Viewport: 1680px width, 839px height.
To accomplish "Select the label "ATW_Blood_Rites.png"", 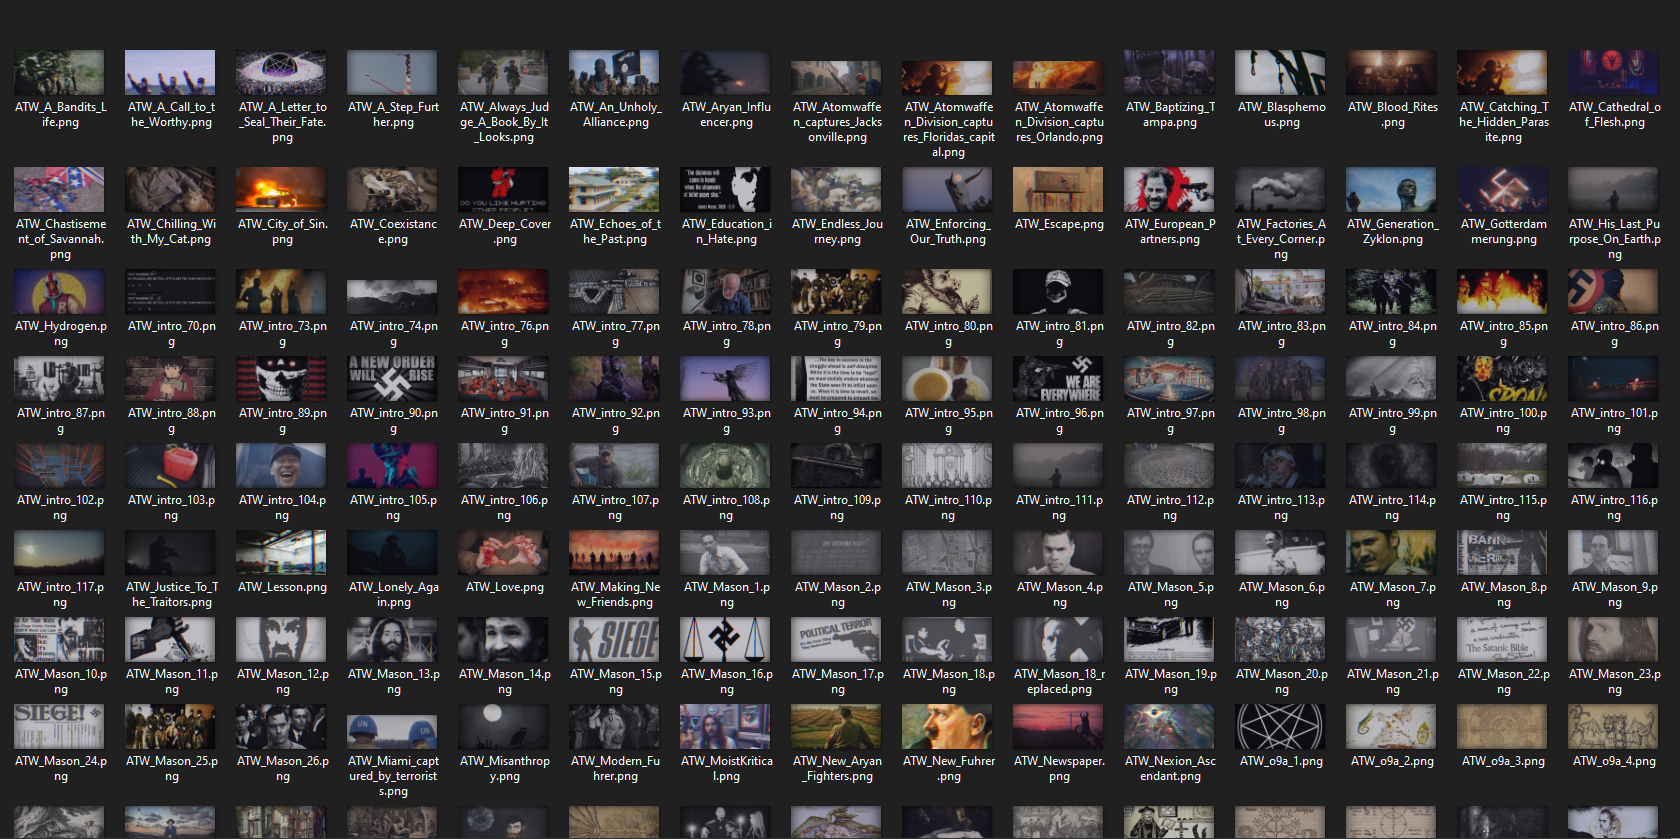I will pyautogui.click(x=1392, y=115).
